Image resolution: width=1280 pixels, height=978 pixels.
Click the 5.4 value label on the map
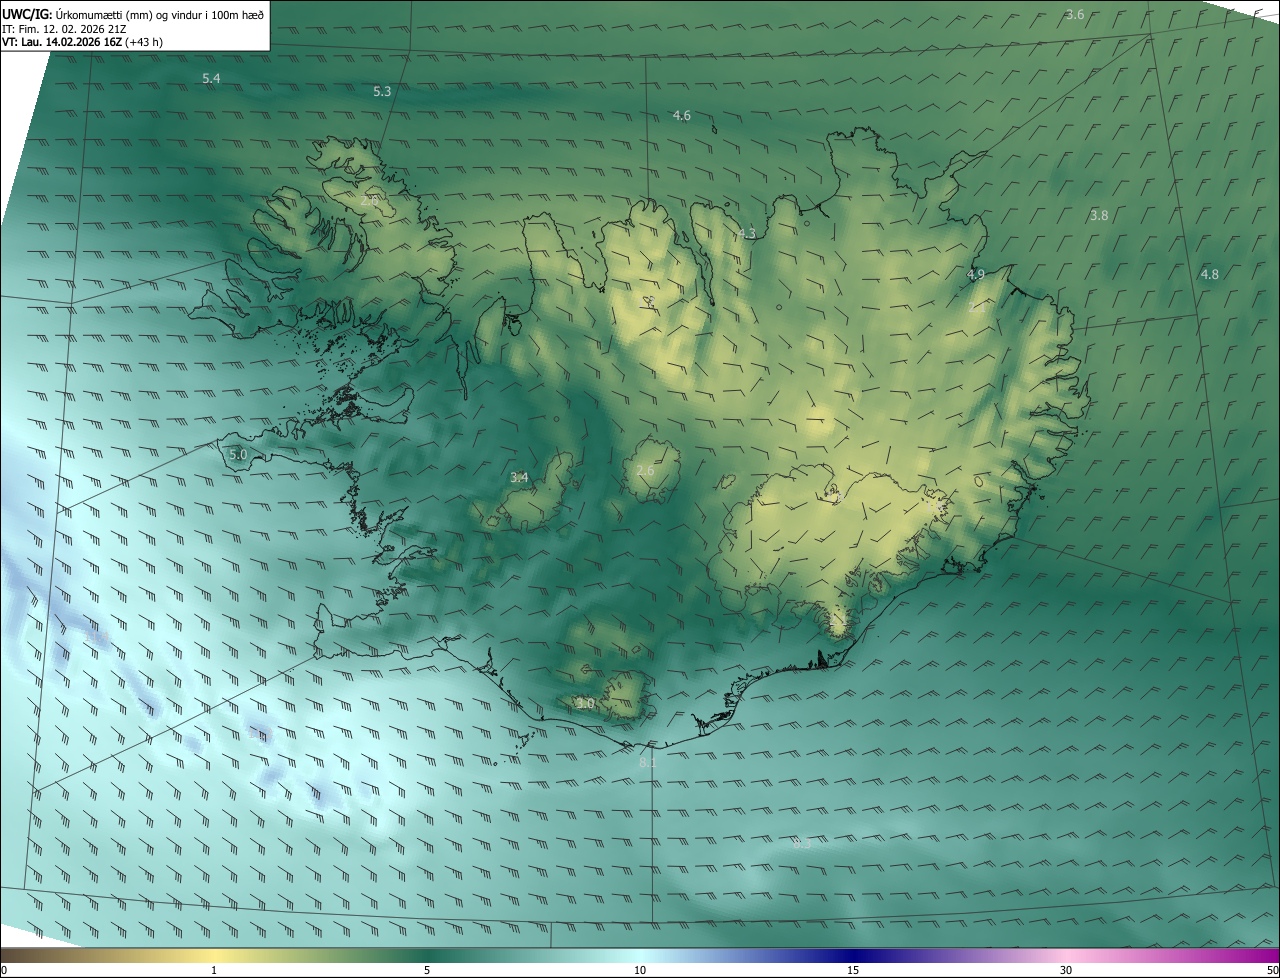[211, 78]
